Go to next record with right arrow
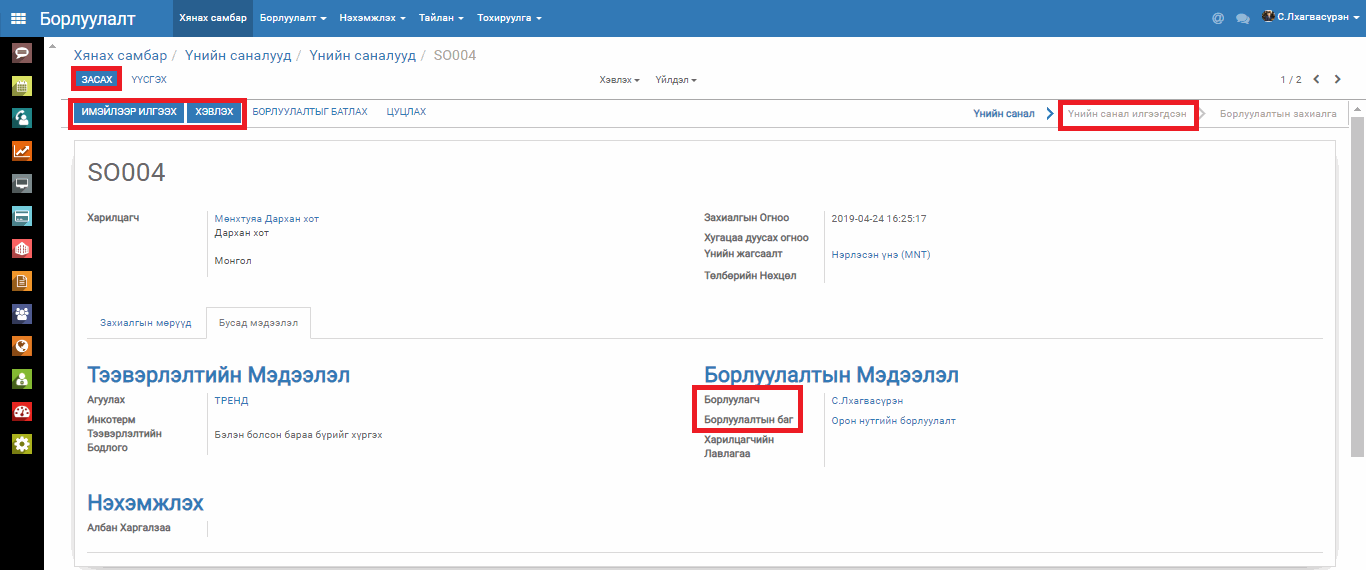The height and width of the screenshot is (570, 1366). 1338,79
